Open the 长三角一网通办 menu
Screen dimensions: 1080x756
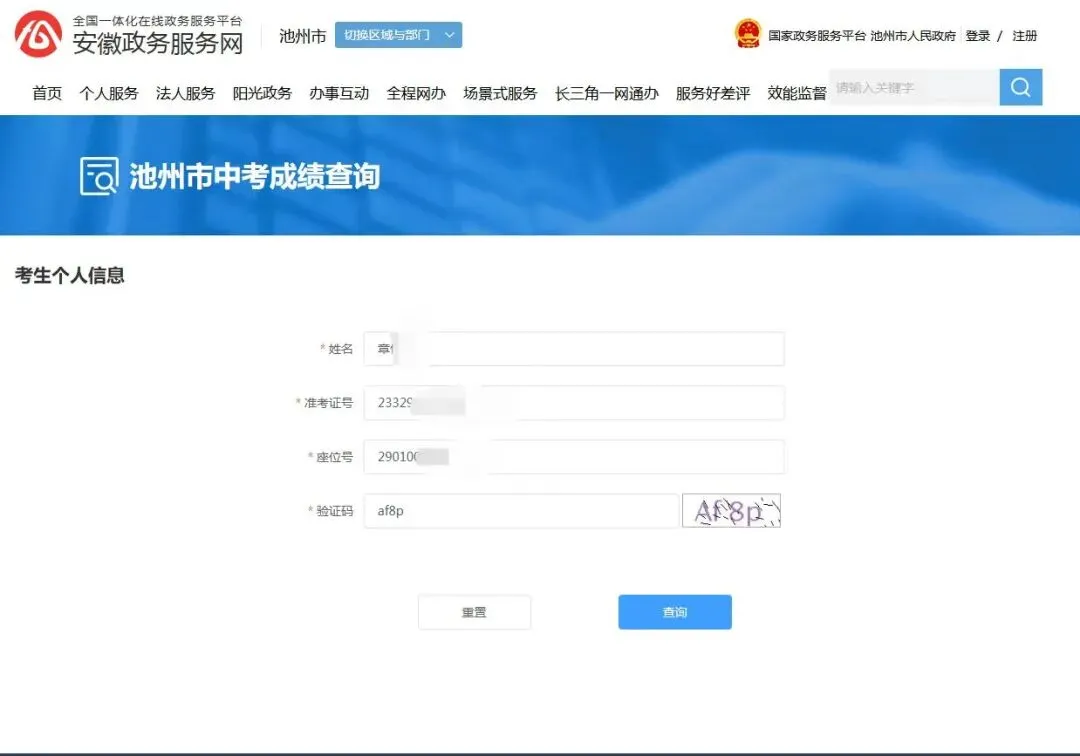[607, 93]
